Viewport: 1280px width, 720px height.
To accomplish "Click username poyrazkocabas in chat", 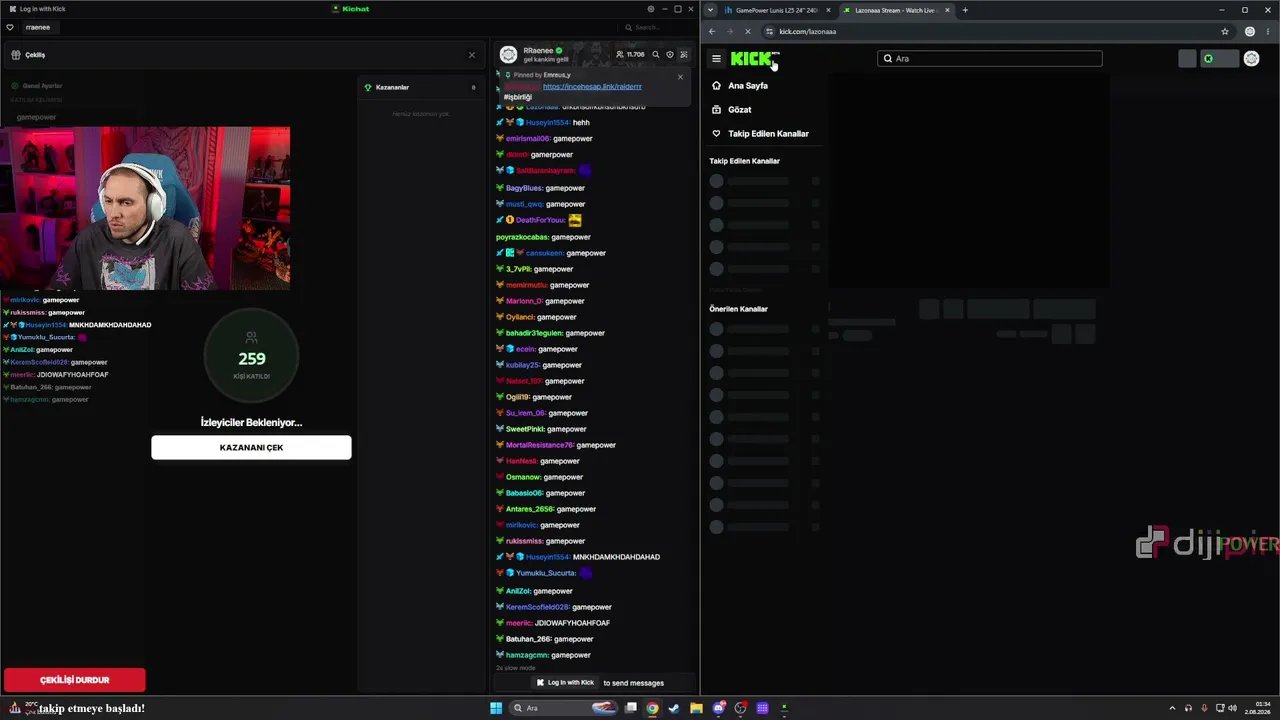I will pyautogui.click(x=522, y=237).
